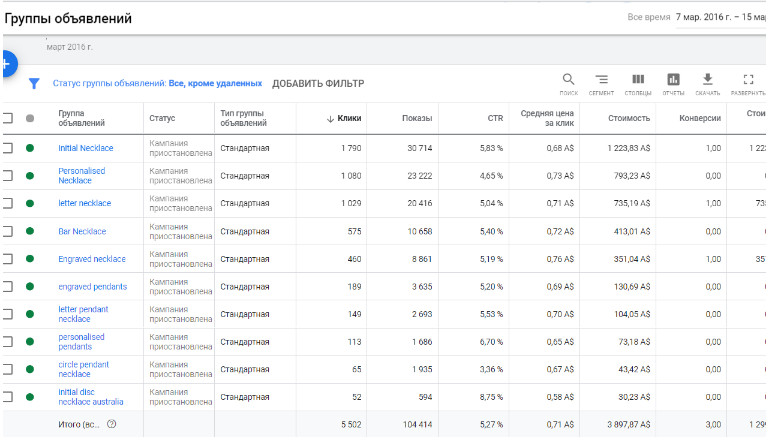The width and height of the screenshot is (771, 440).
Task: Open status filter 'Все, кроме удаленных'
Action: pyautogui.click(x=214, y=84)
